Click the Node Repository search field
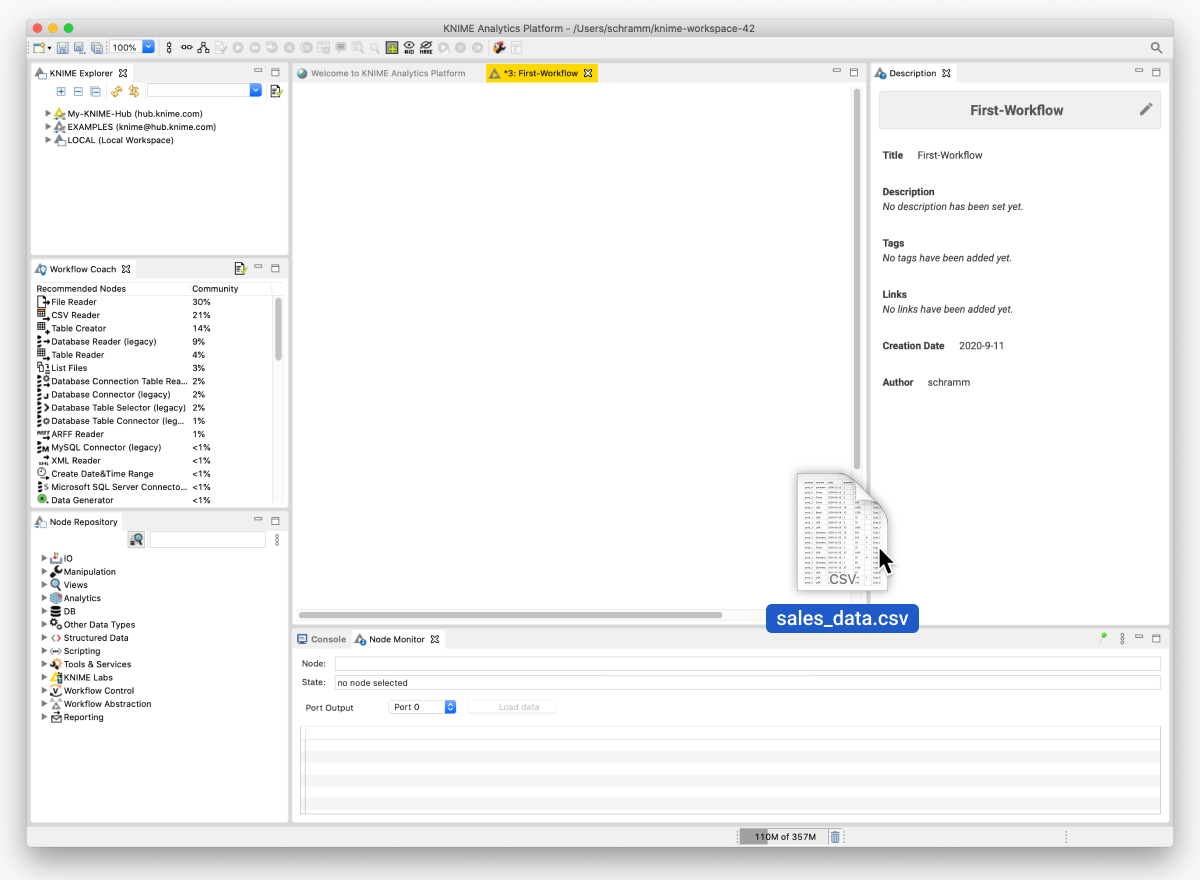This screenshot has width=1200, height=880. (208, 540)
